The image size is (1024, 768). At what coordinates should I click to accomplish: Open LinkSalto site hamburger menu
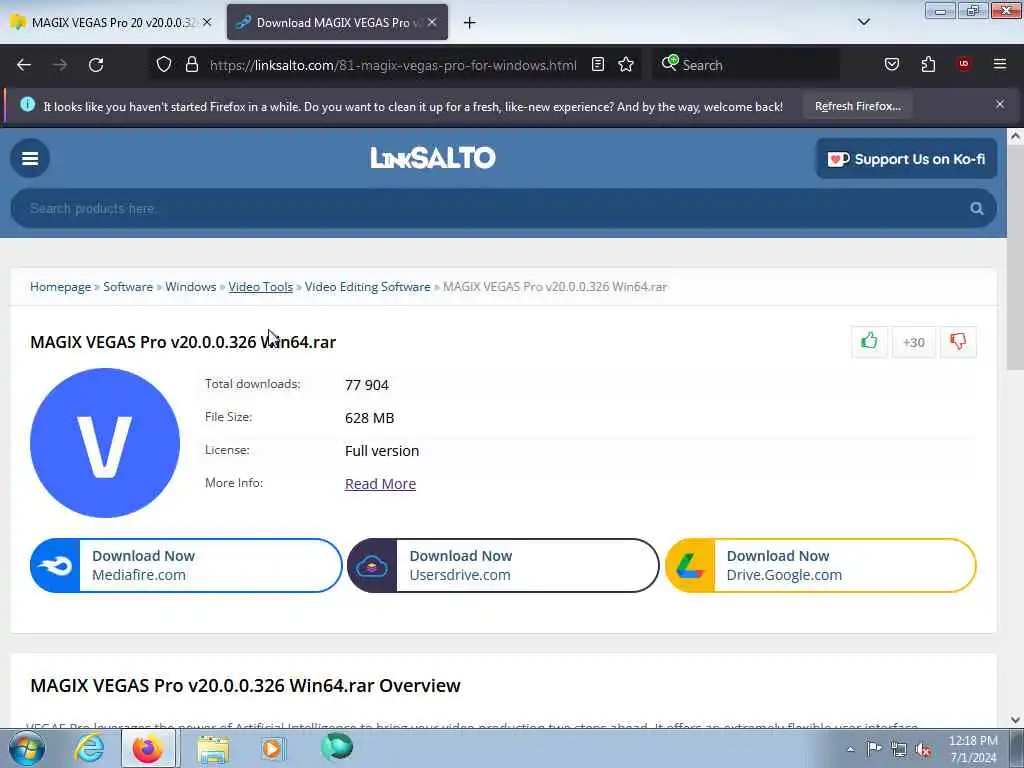tap(30, 158)
